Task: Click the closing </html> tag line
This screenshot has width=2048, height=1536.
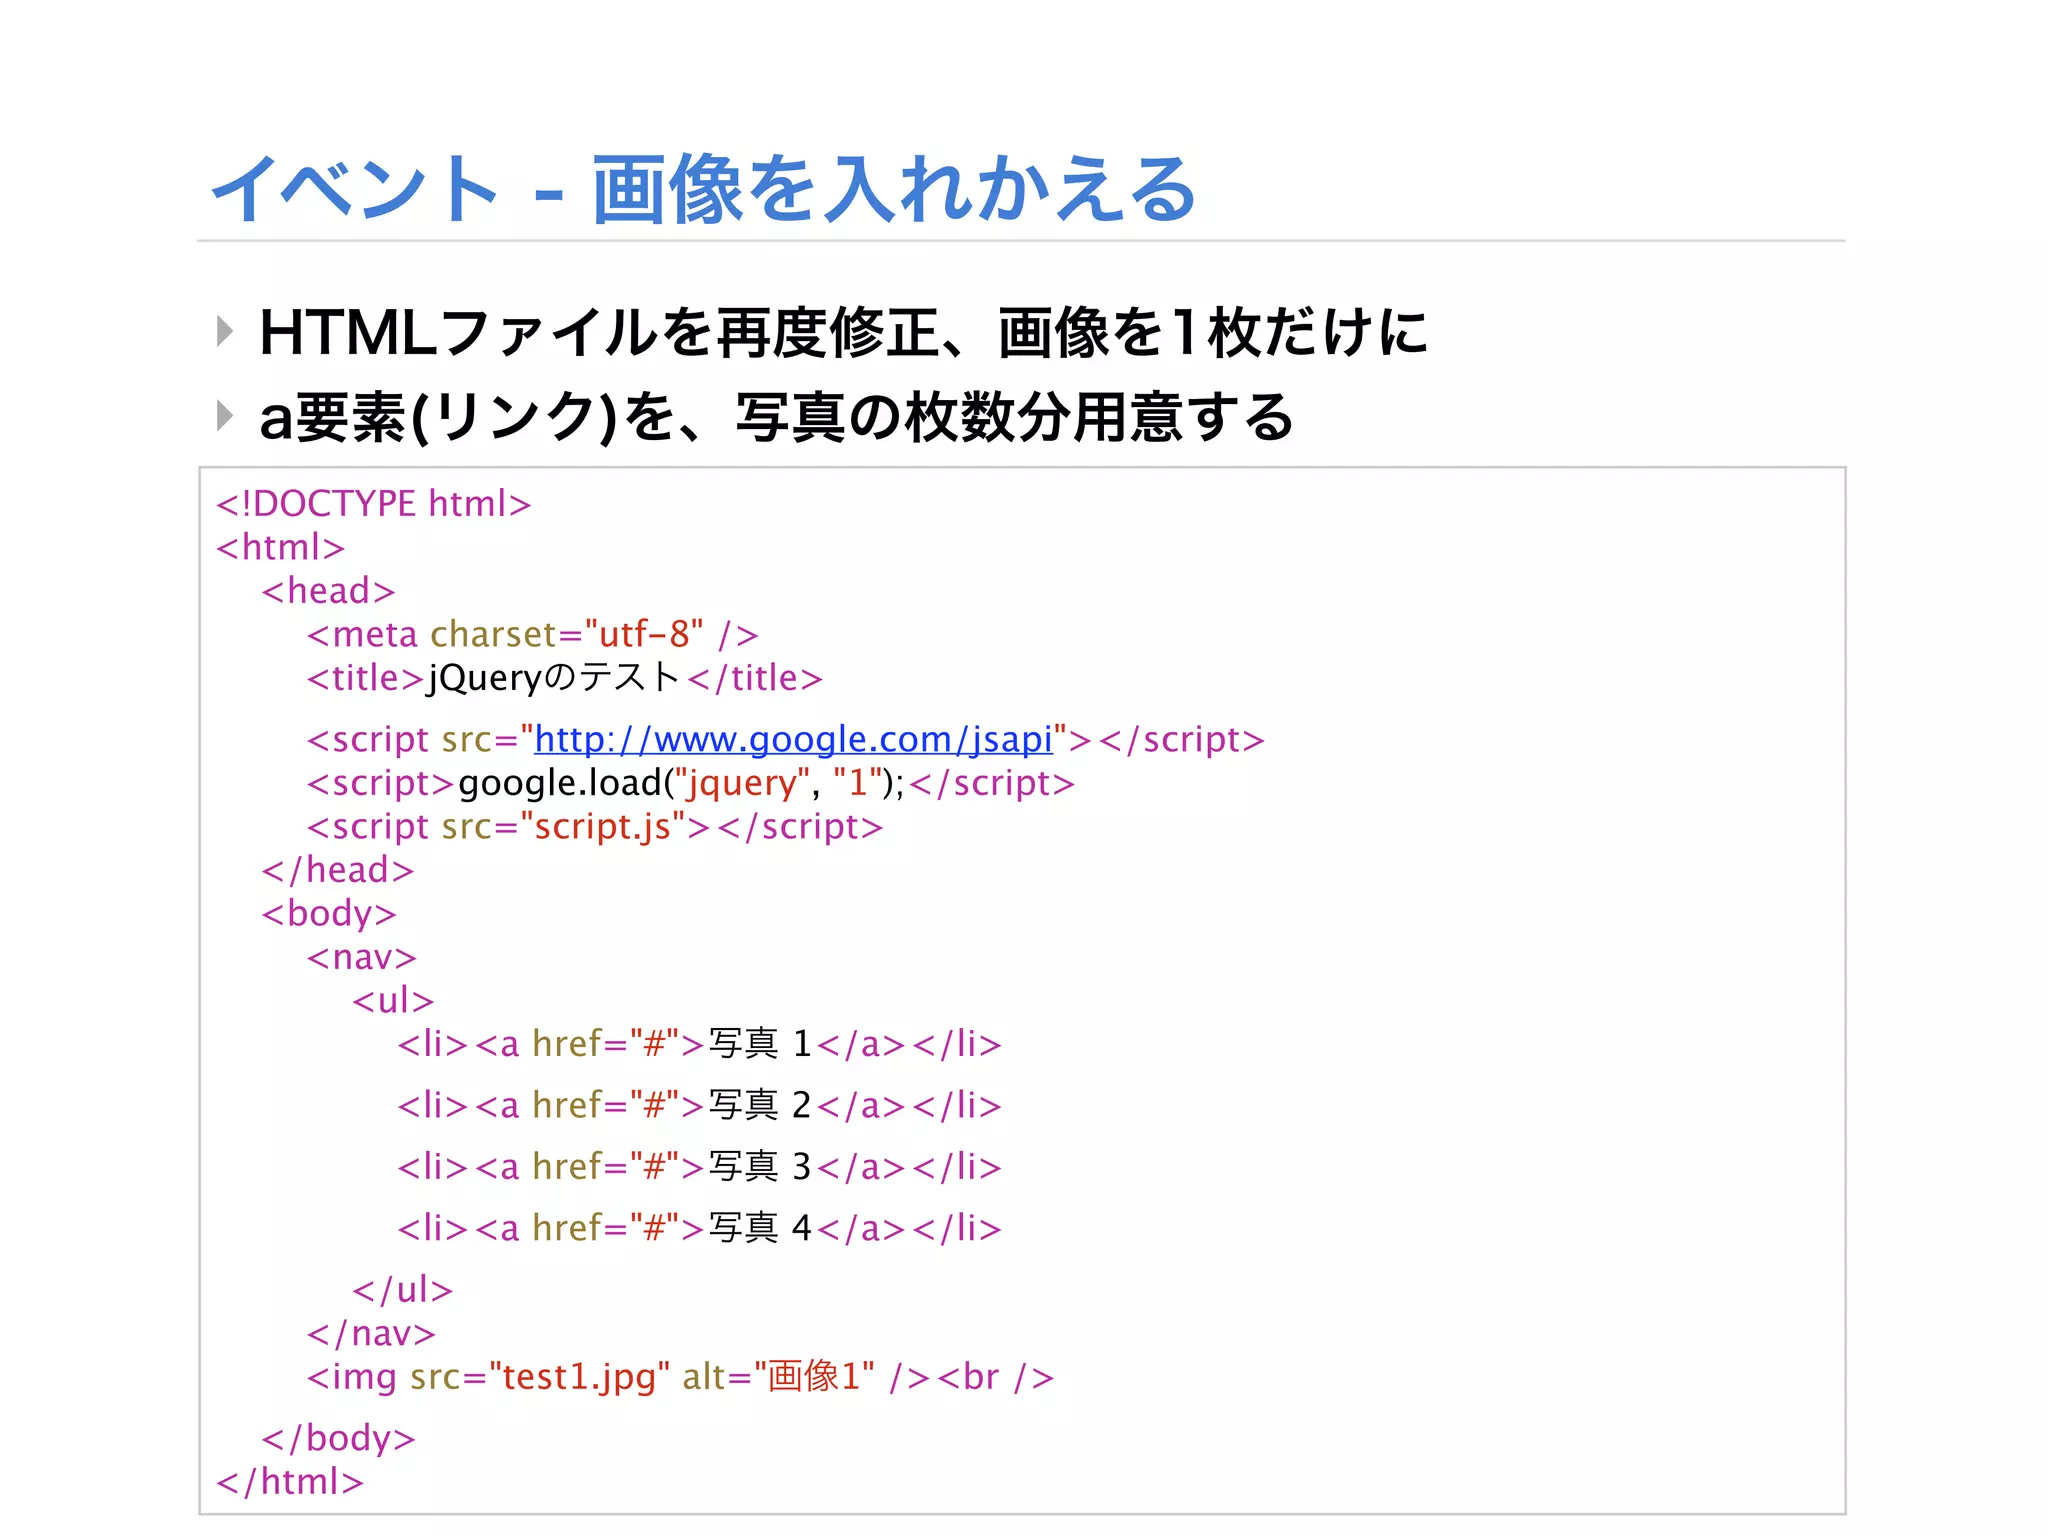Action: coord(290,1483)
